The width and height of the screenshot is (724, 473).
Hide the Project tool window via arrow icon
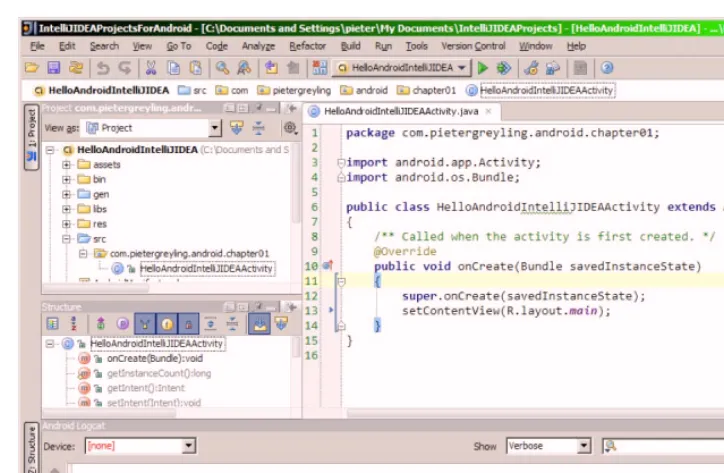(x=291, y=109)
